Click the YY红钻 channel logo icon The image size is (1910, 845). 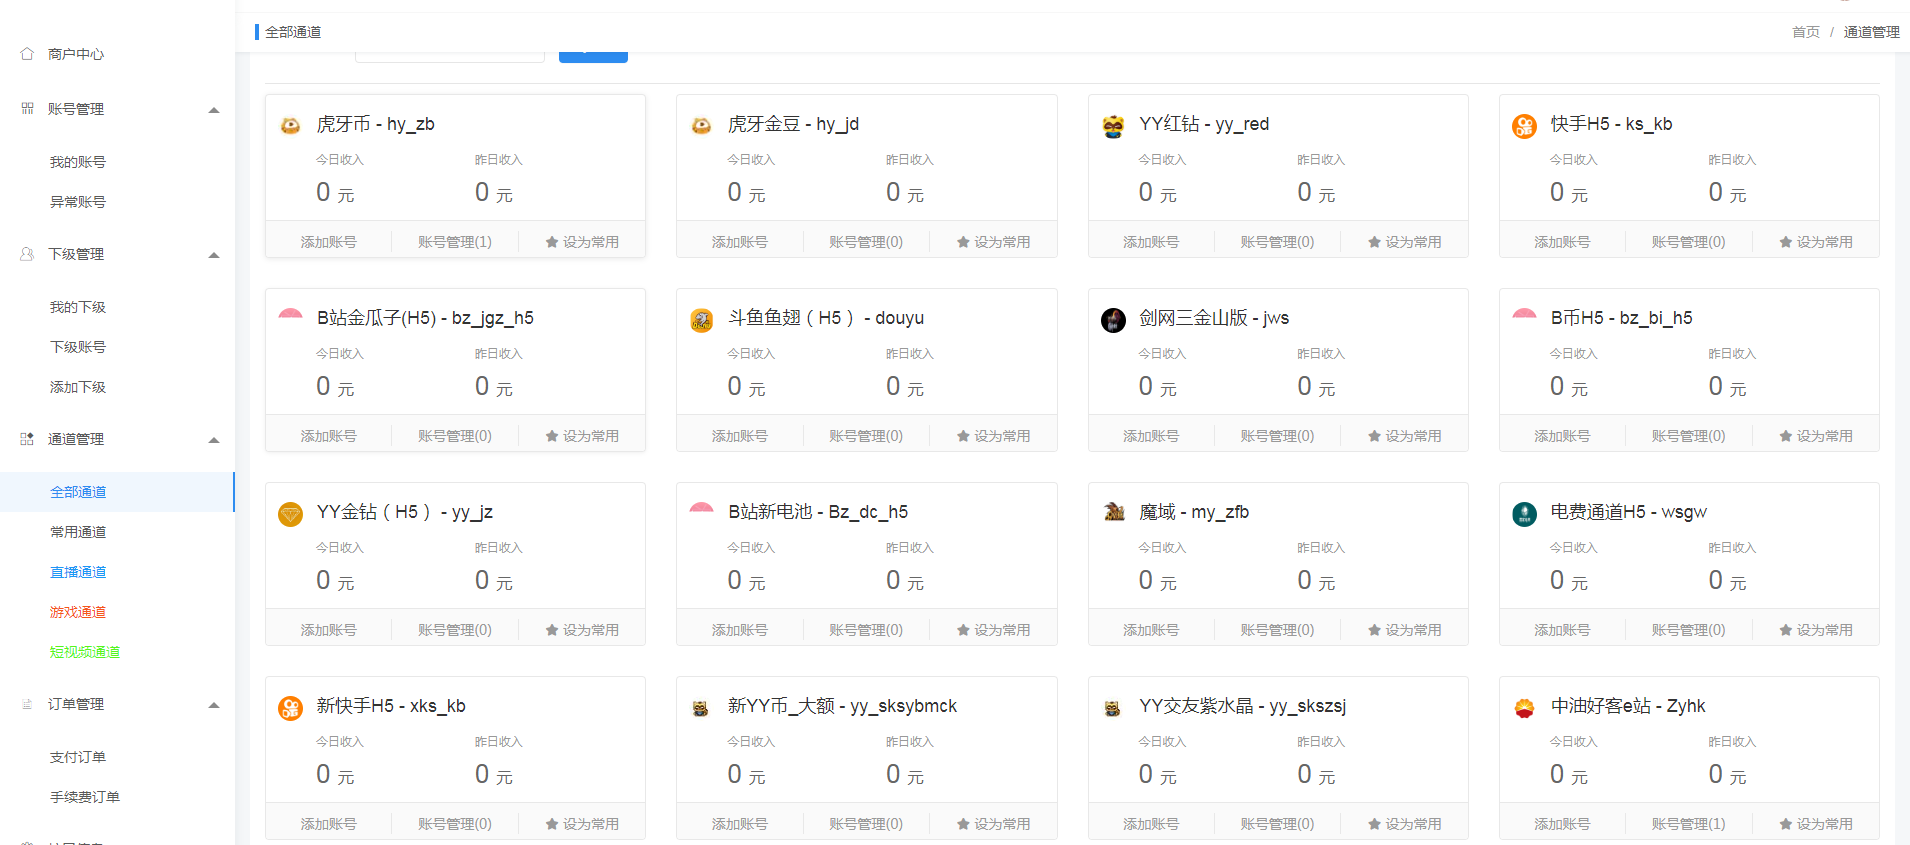click(x=1113, y=126)
